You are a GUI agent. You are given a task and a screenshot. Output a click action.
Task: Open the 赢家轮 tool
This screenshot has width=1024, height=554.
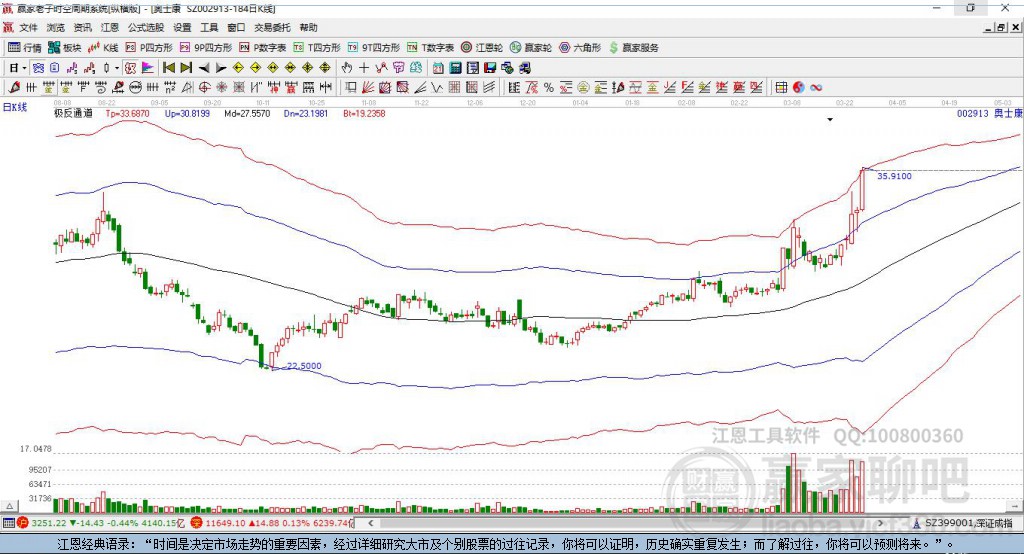(531, 48)
